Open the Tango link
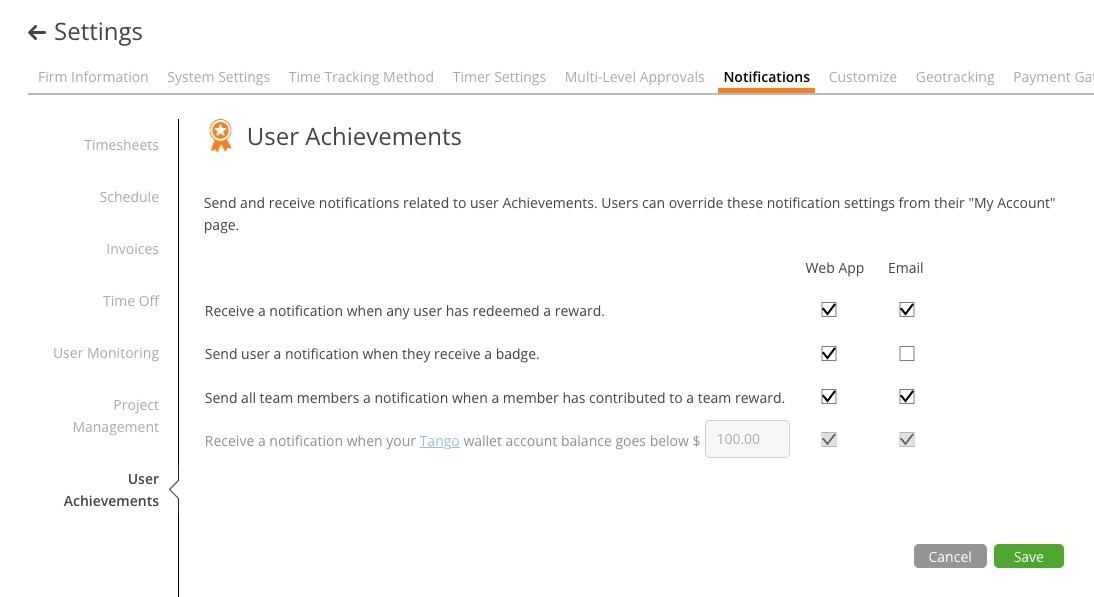The image size is (1094, 597). pos(440,441)
